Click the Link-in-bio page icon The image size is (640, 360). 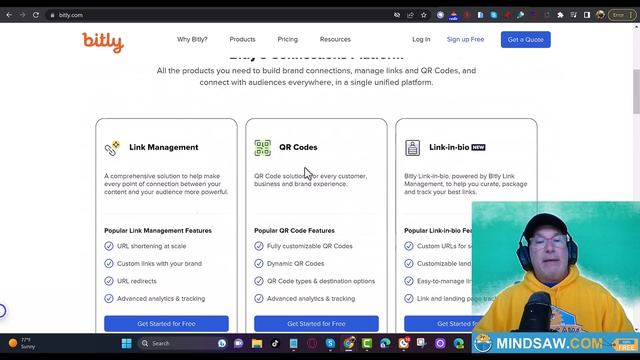coord(412,148)
